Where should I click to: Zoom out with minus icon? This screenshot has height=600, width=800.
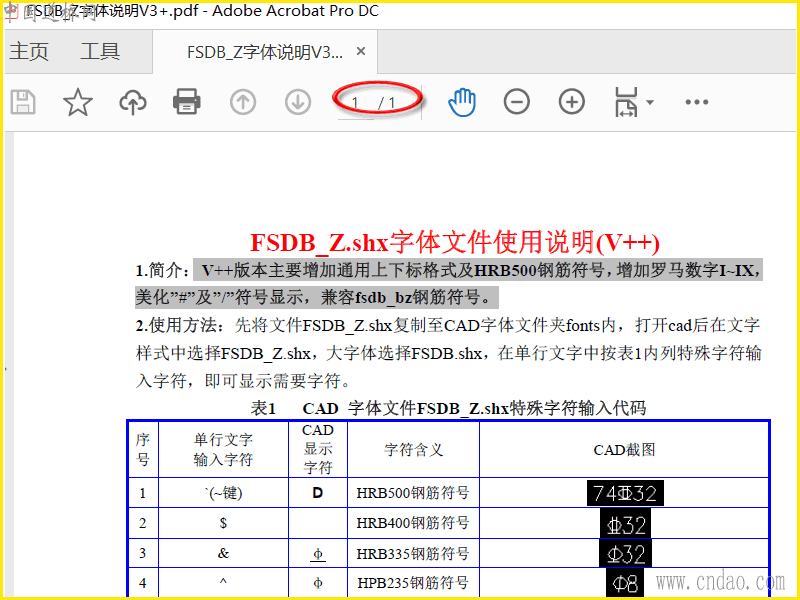517,102
